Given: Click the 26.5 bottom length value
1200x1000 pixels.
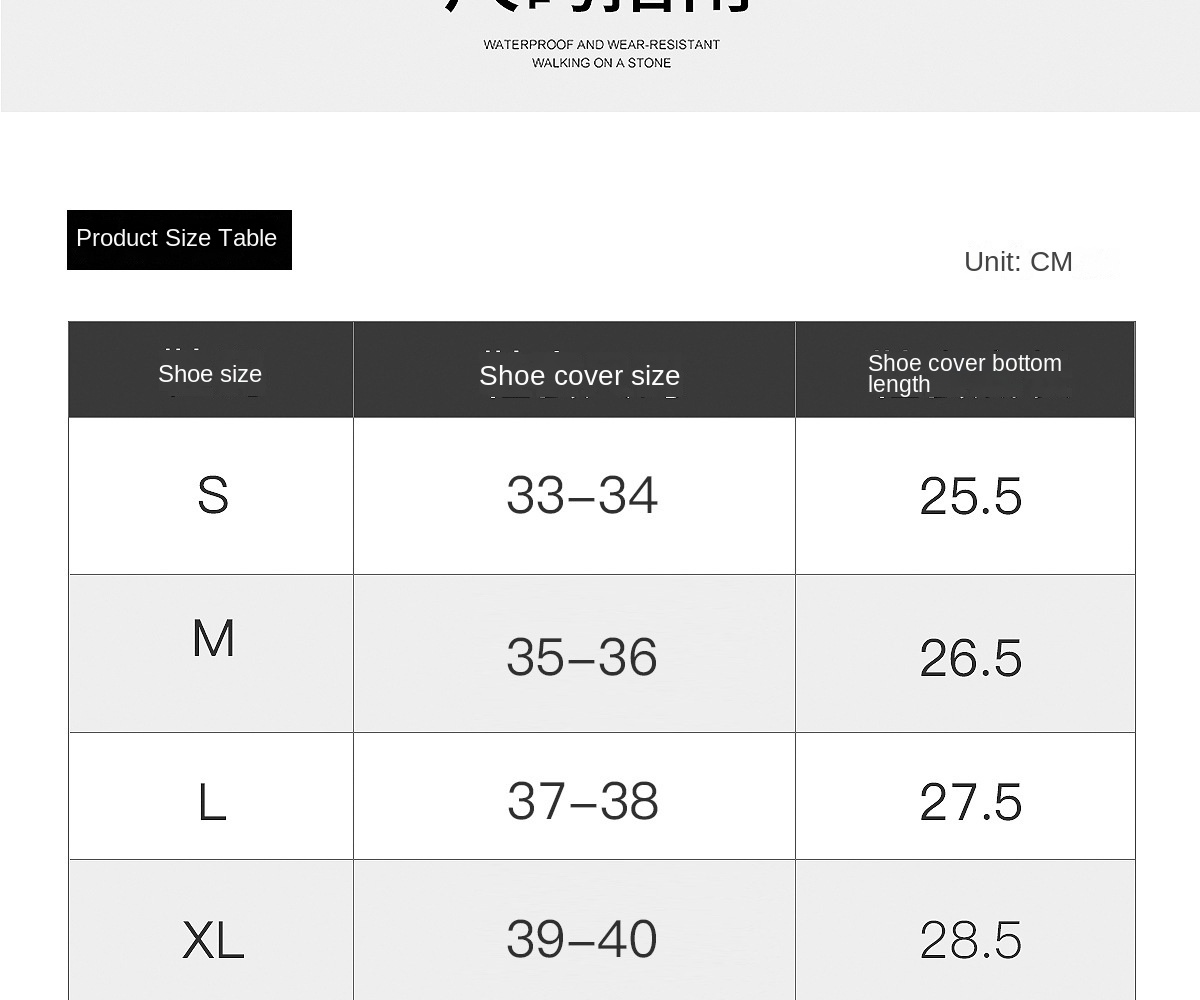Looking at the screenshot, I should (971, 658).
